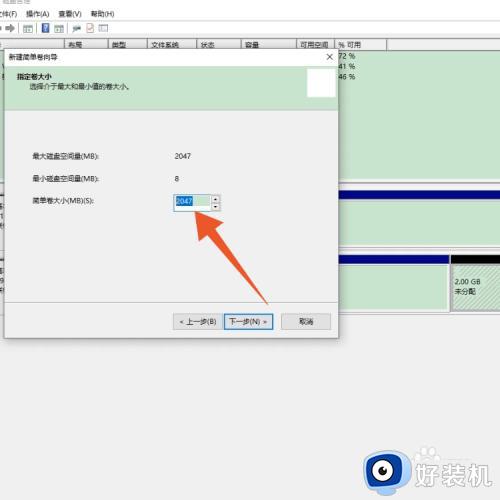Click the 46 % free value
The width and height of the screenshot is (500, 500).
(x=347, y=77)
